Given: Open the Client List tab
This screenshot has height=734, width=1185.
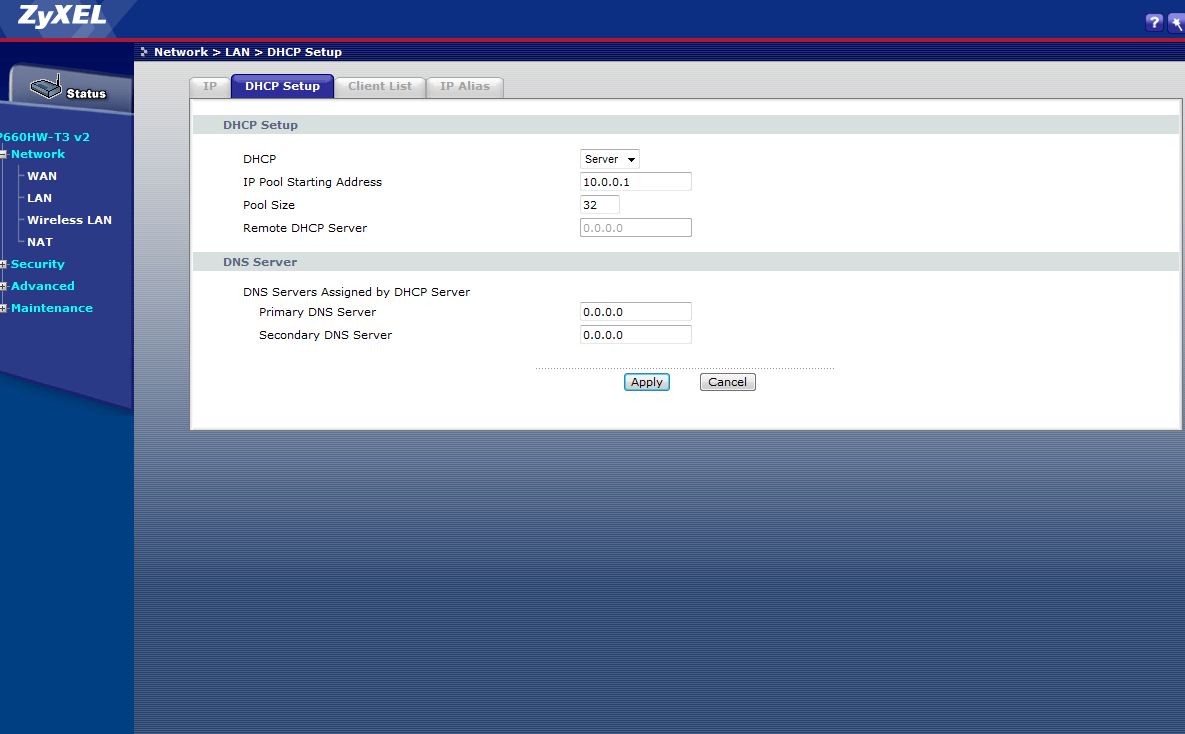Looking at the screenshot, I should pyautogui.click(x=379, y=86).
